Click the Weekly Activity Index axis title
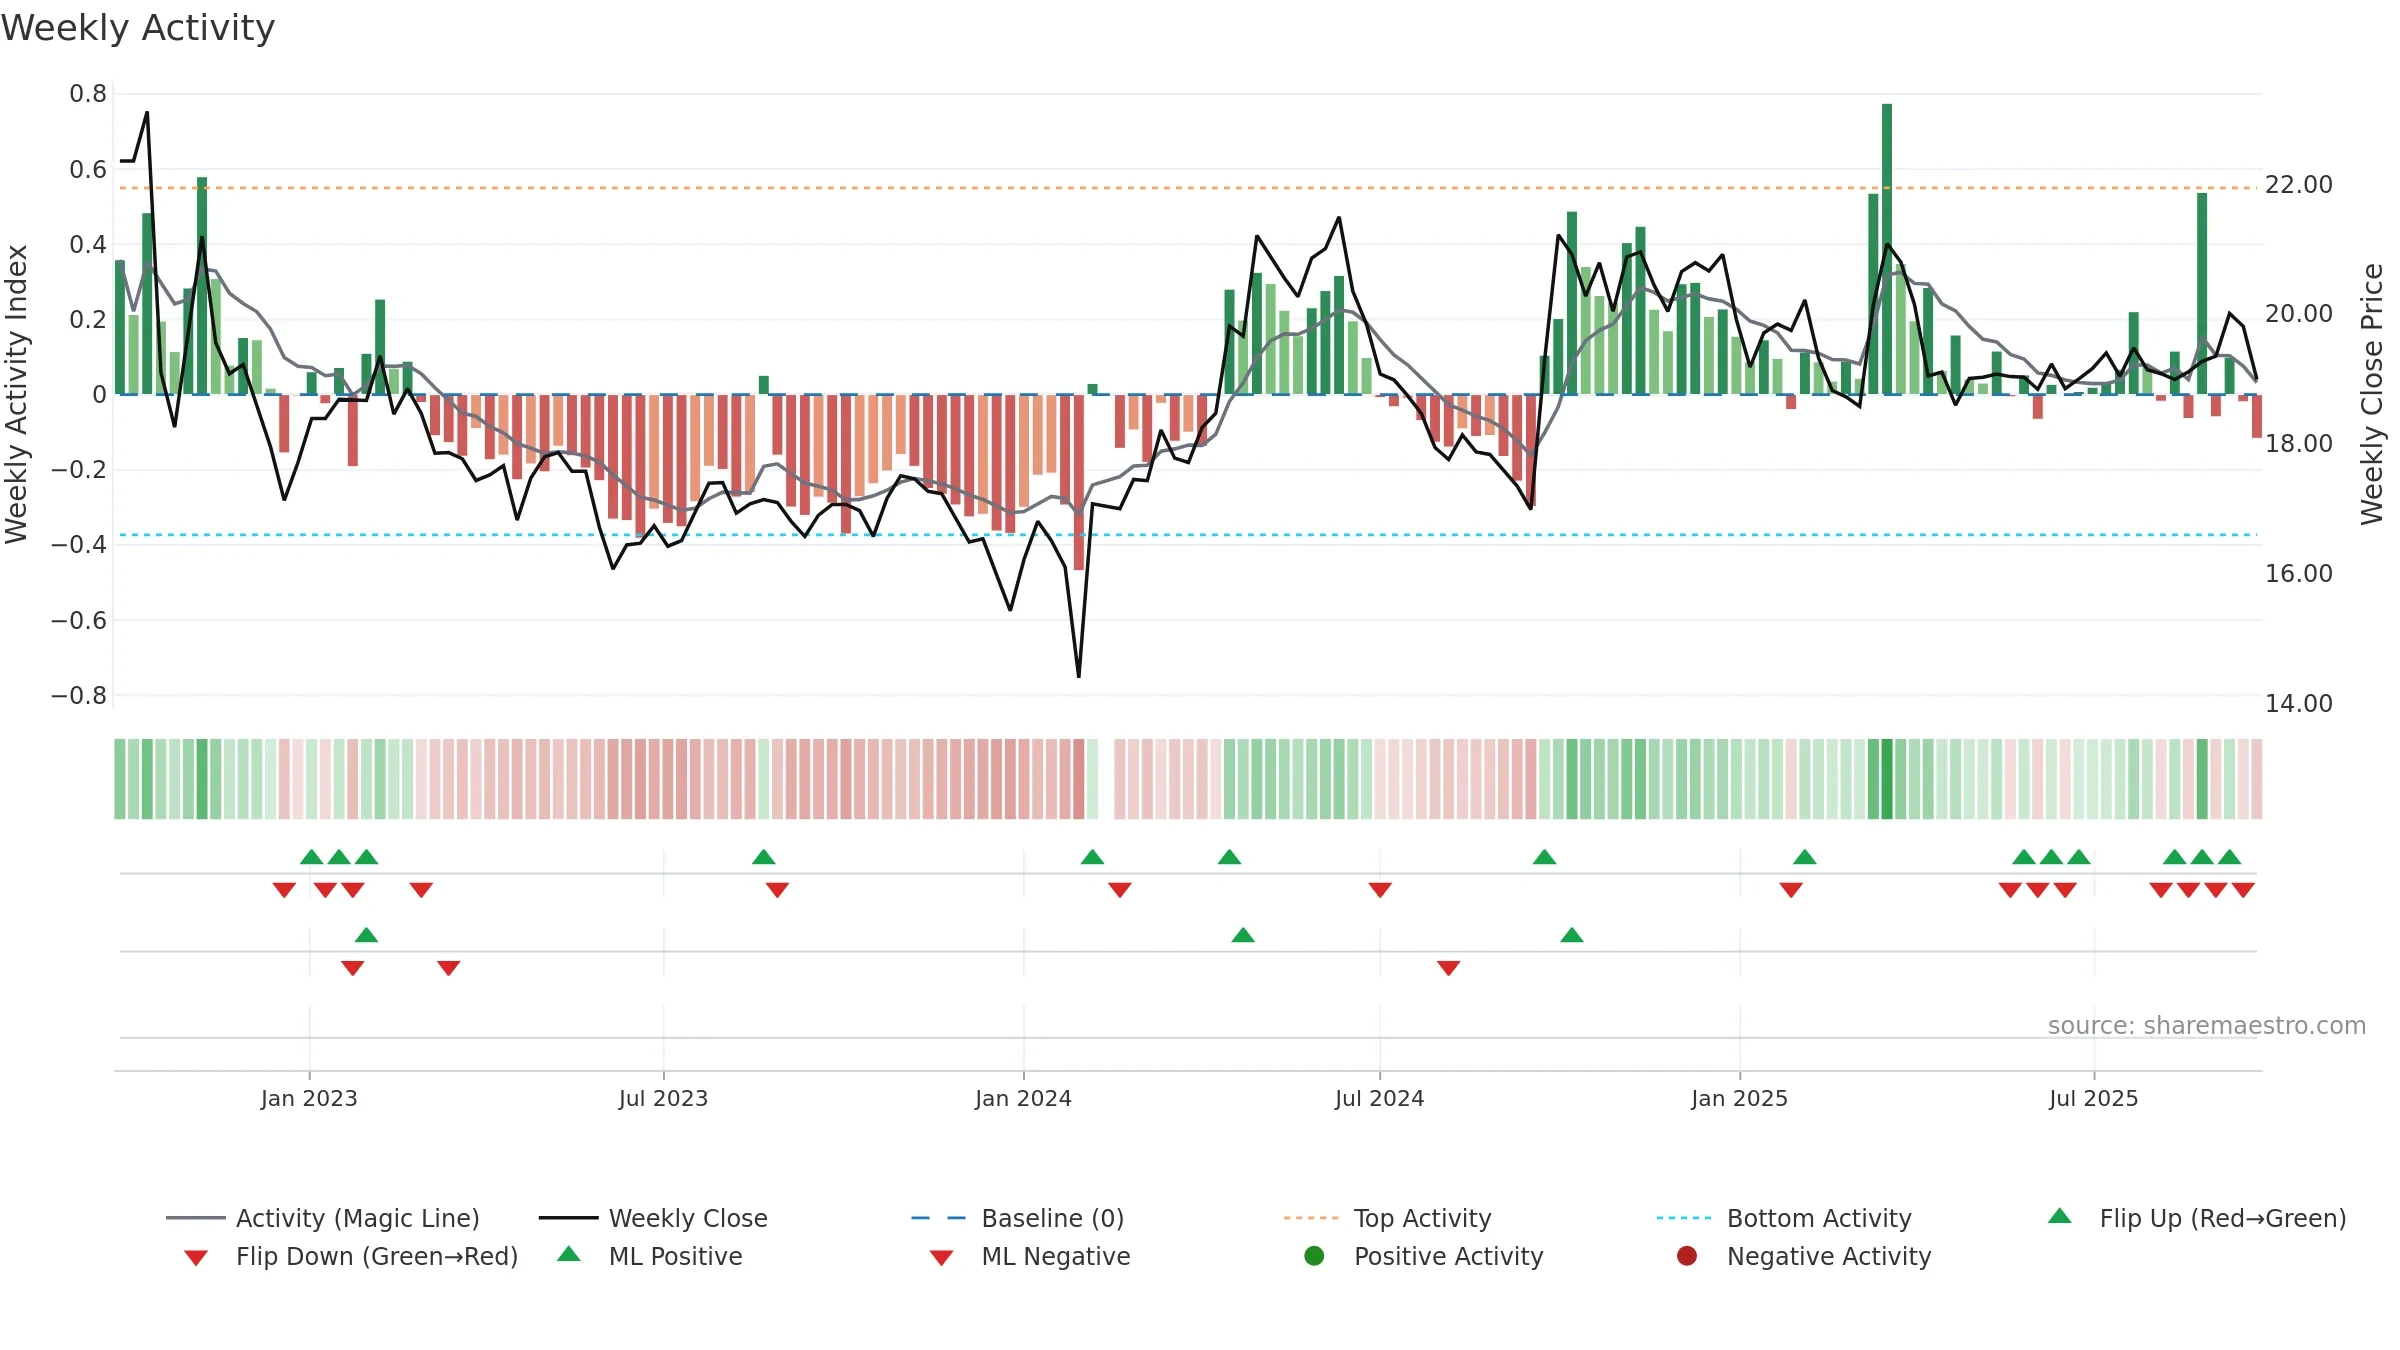This screenshot has width=2400, height=1350. pos(16,394)
